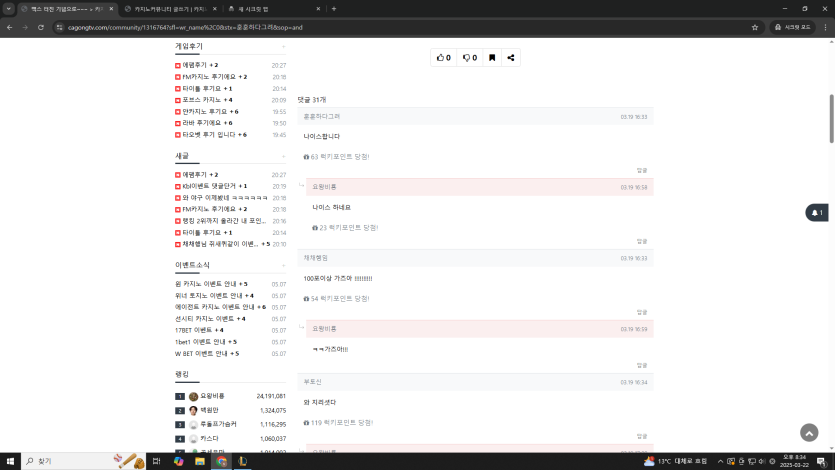Click comment author name 채채형님
Viewport: 835px width, 470px height.
tap(316, 258)
